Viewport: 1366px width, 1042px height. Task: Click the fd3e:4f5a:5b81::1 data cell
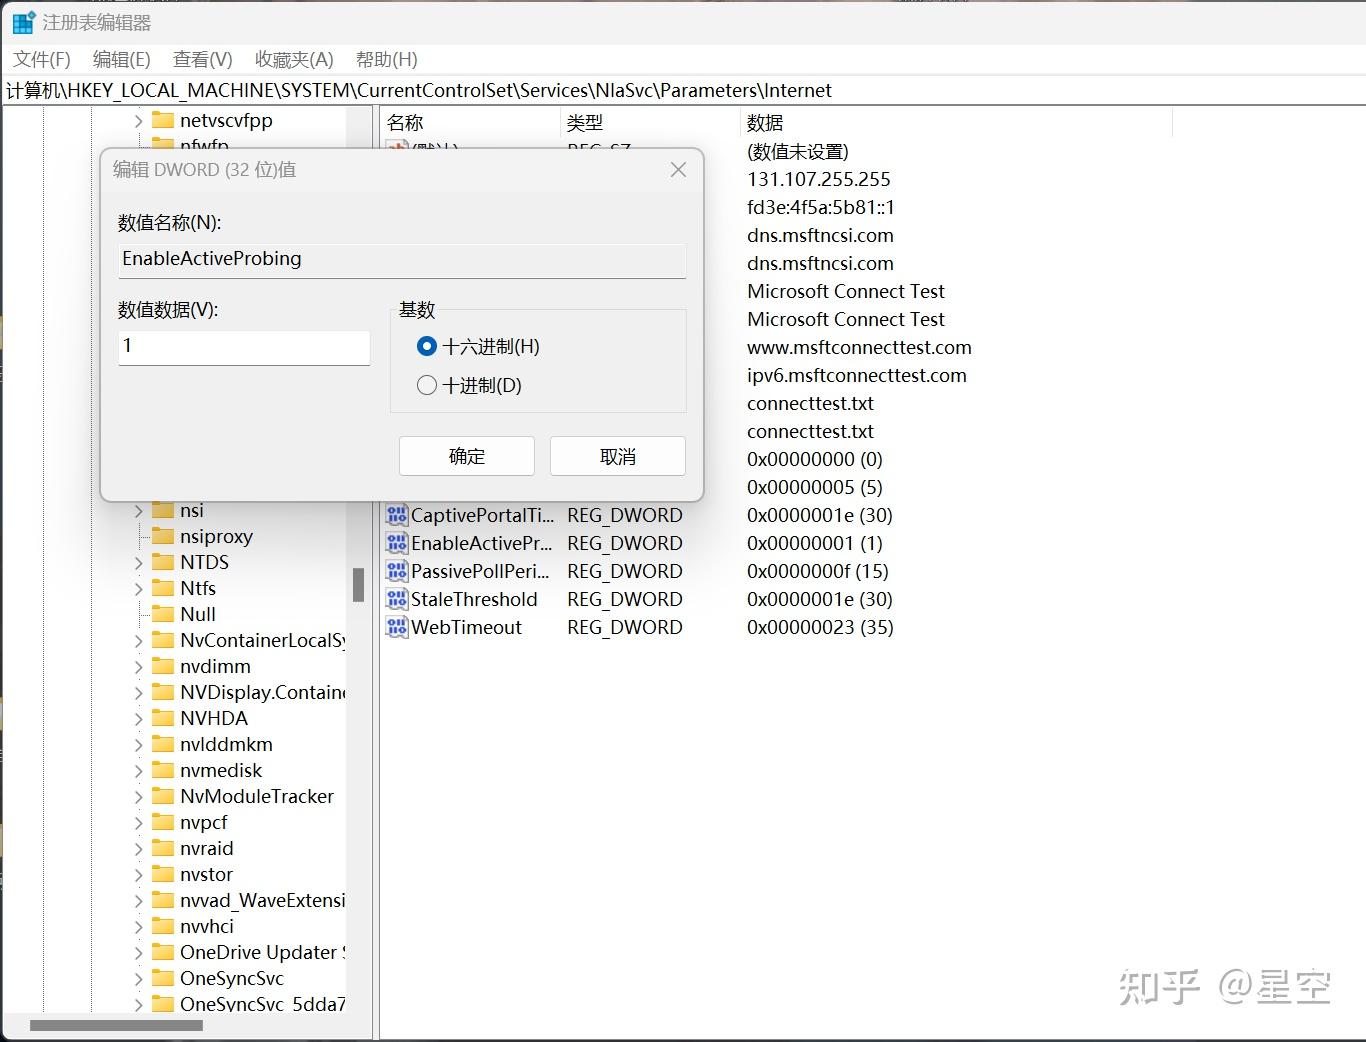tap(821, 207)
